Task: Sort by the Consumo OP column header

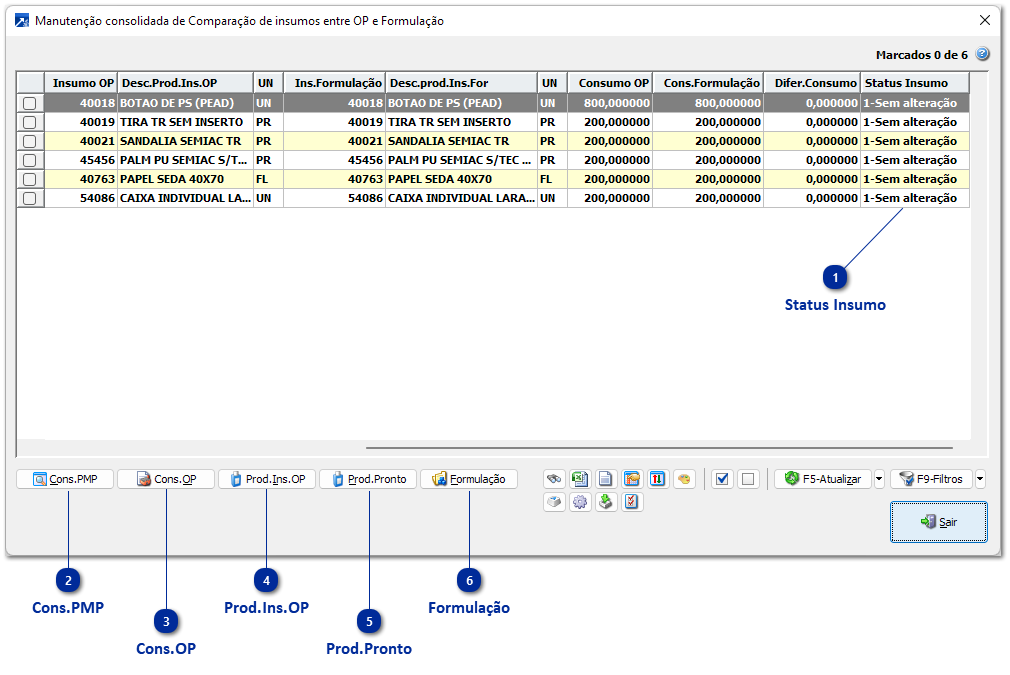Action: (610, 83)
